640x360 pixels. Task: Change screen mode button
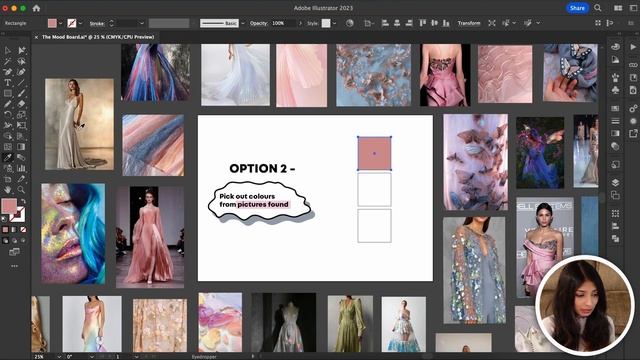[x=14, y=252]
